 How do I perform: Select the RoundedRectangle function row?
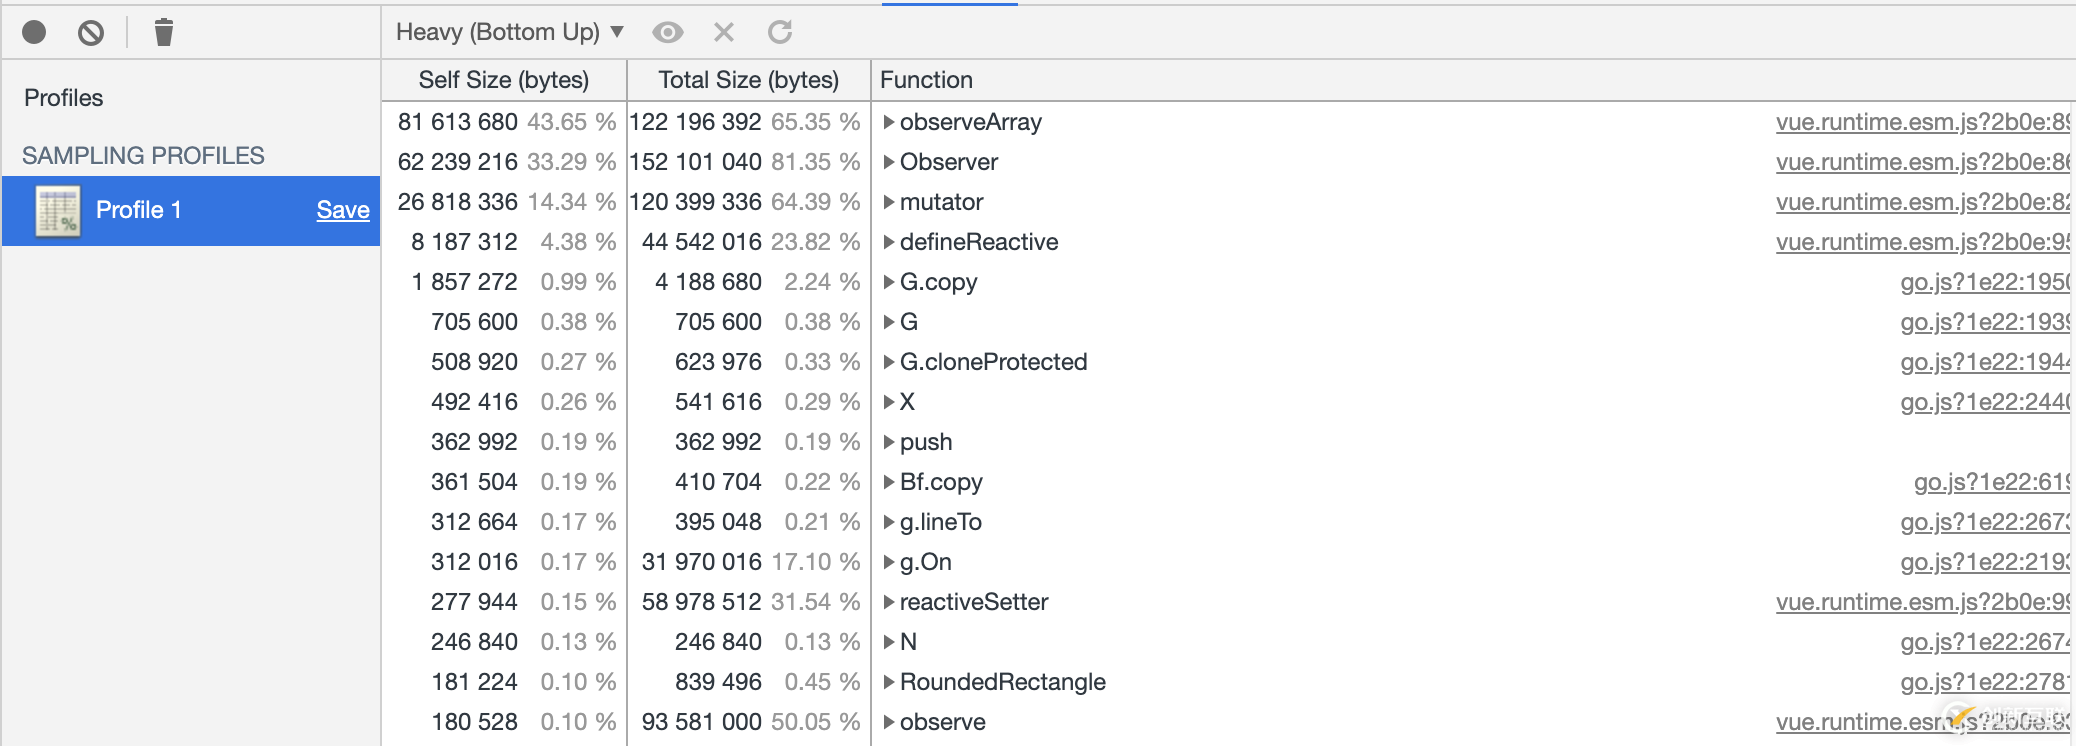click(1002, 682)
